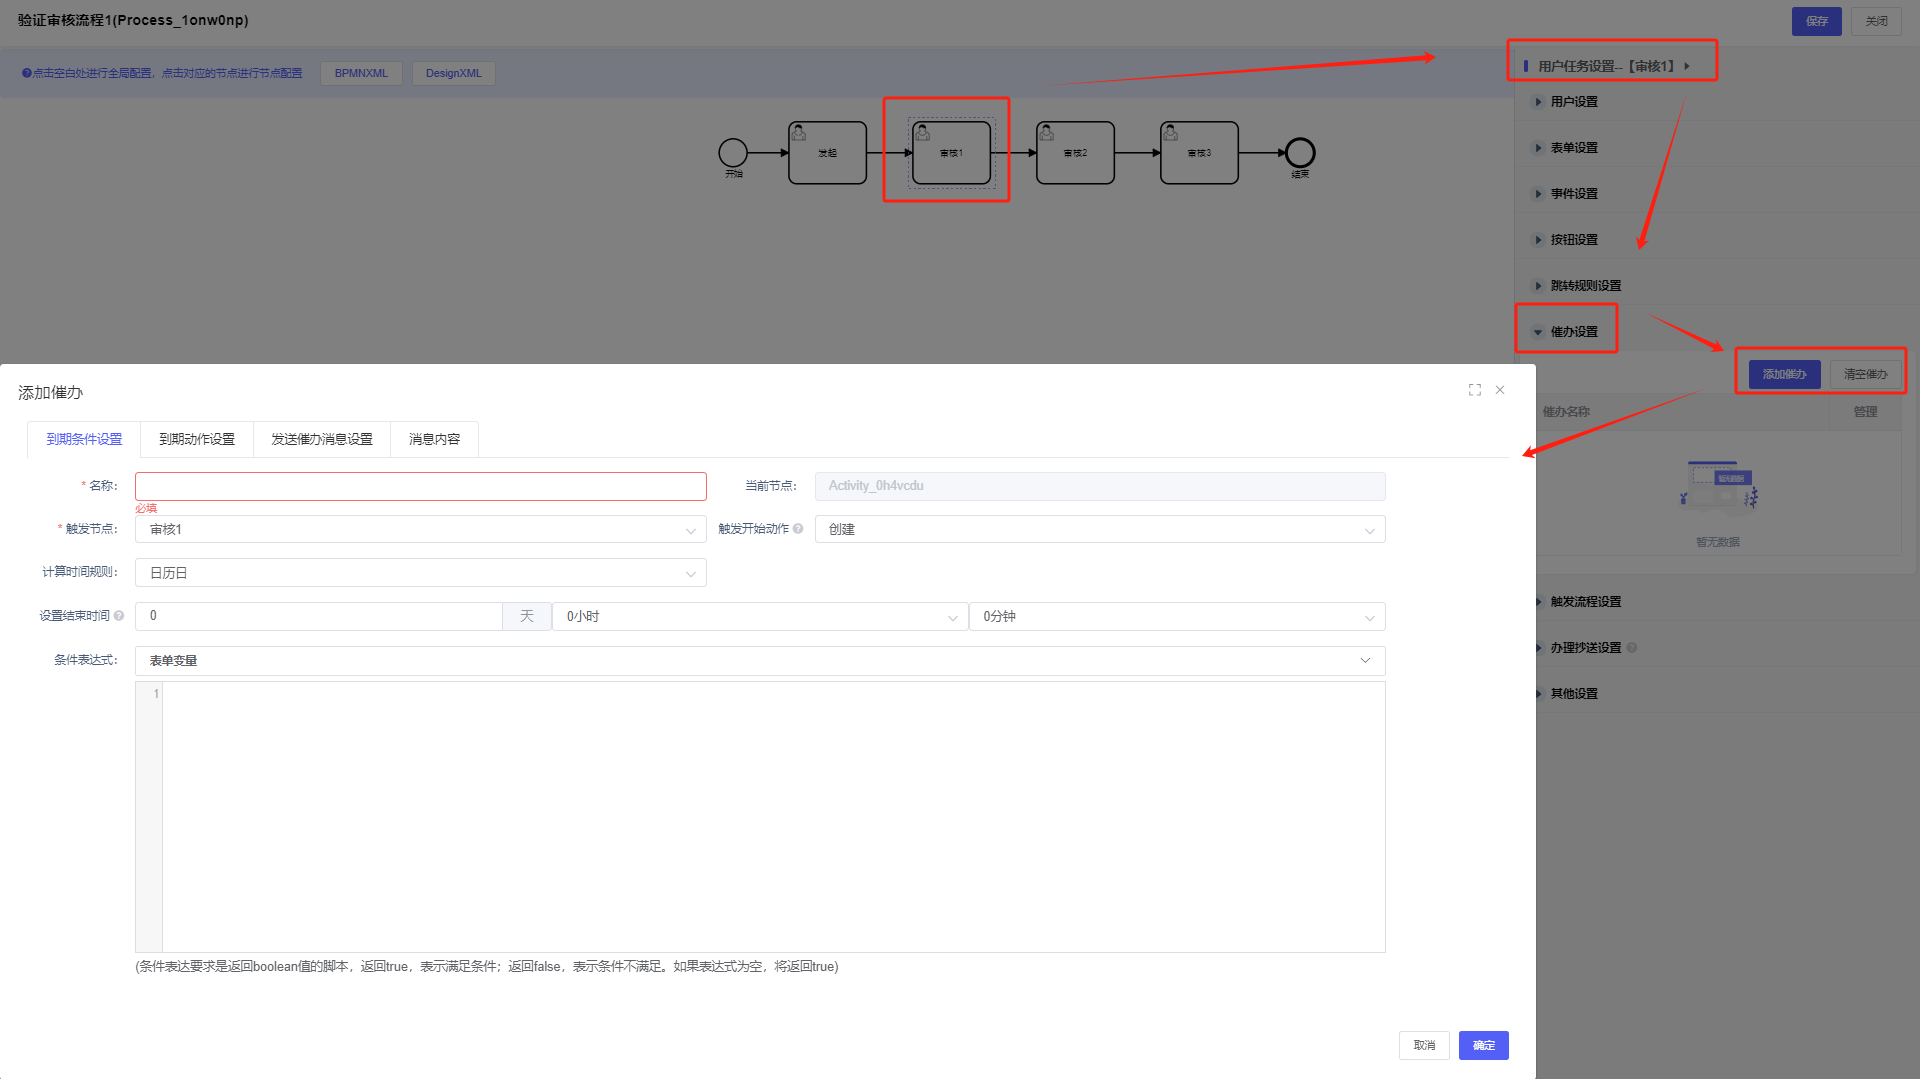Select the 发起 user task node

(827, 153)
